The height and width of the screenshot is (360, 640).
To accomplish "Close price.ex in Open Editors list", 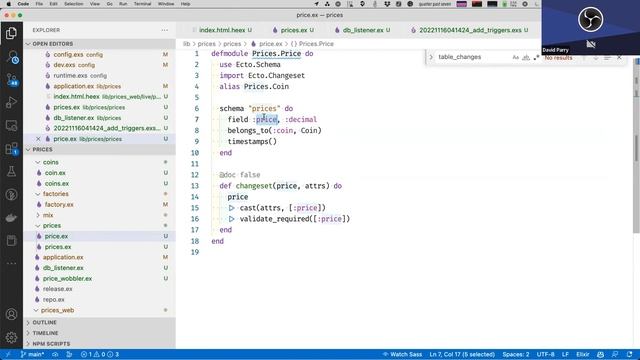I will (38, 139).
